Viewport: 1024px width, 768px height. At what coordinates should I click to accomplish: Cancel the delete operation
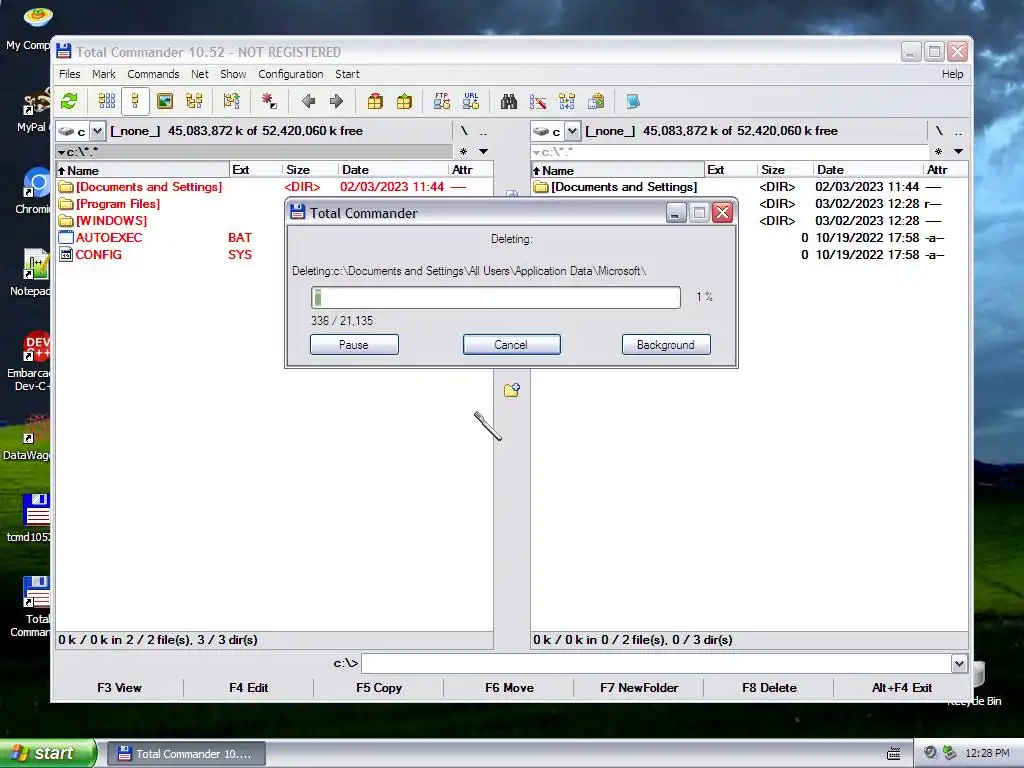[511, 345]
